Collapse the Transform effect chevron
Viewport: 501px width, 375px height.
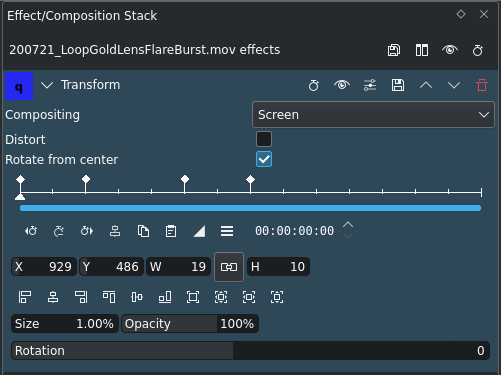tap(47, 86)
